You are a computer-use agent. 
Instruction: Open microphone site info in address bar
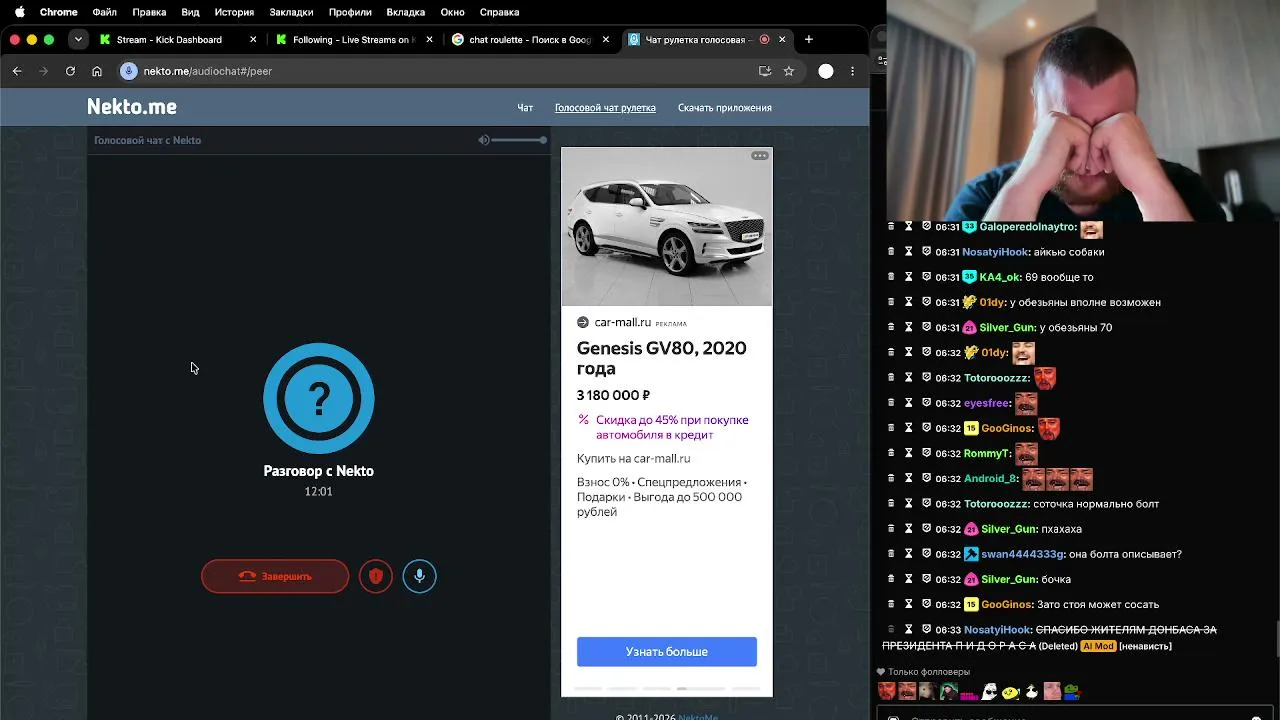pos(129,71)
